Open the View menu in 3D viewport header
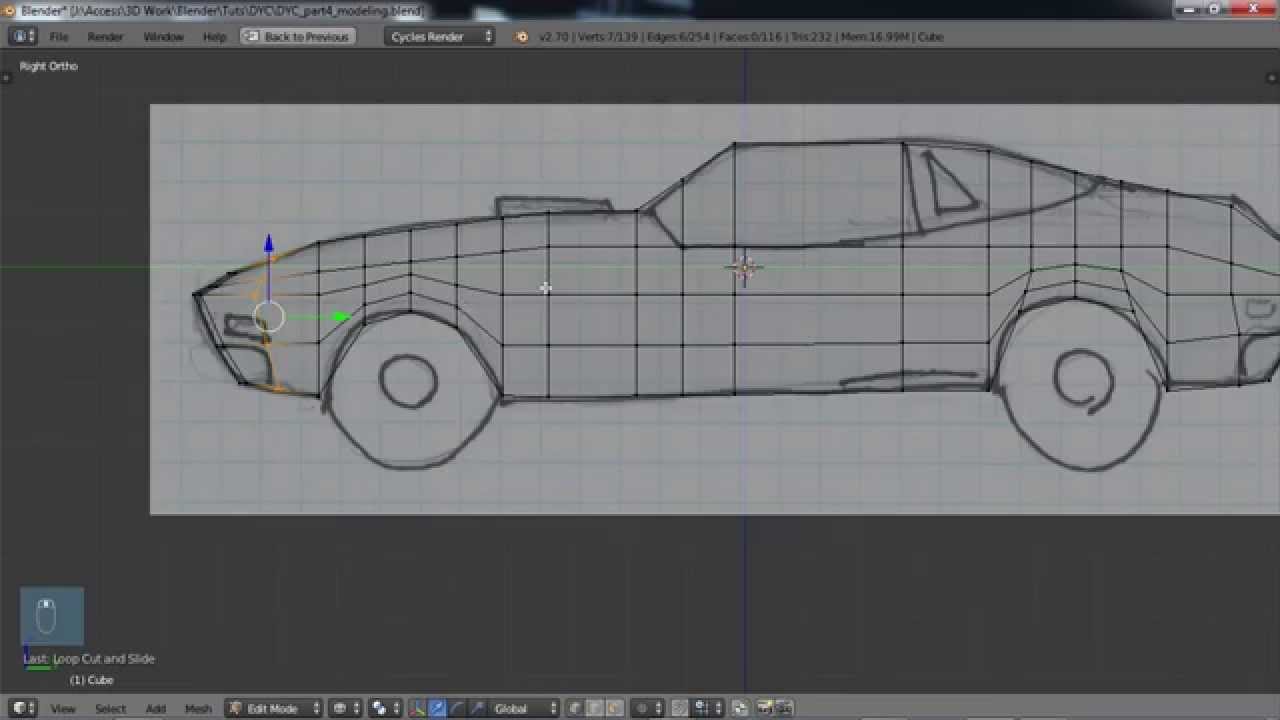 pos(63,708)
